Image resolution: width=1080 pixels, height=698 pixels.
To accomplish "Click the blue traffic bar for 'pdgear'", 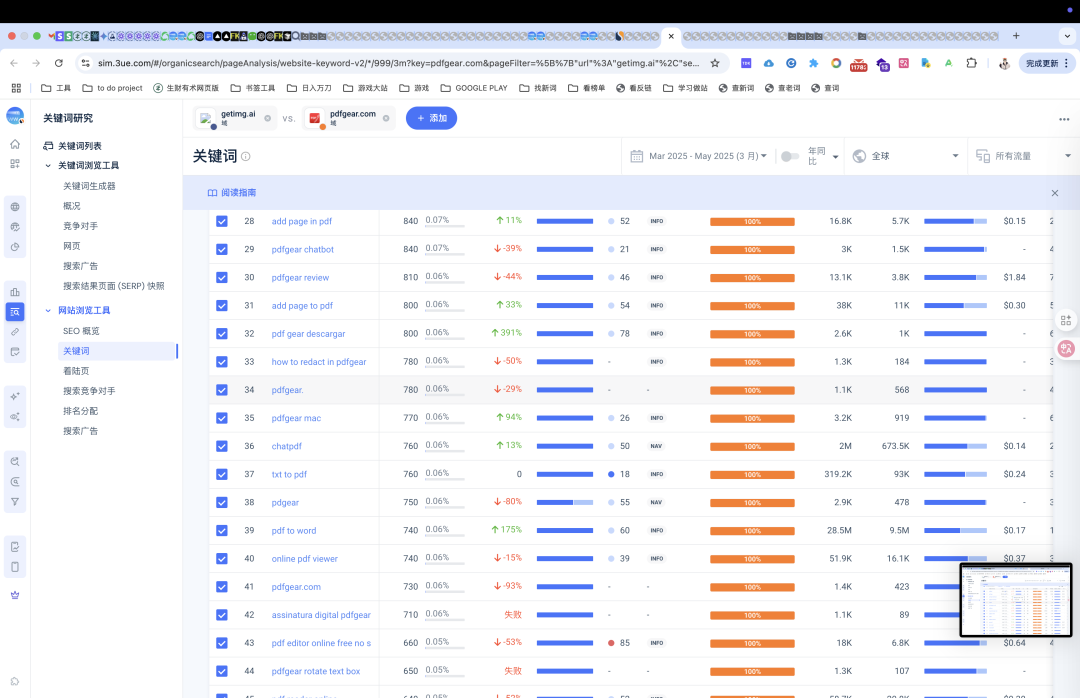I will pos(565,502).
